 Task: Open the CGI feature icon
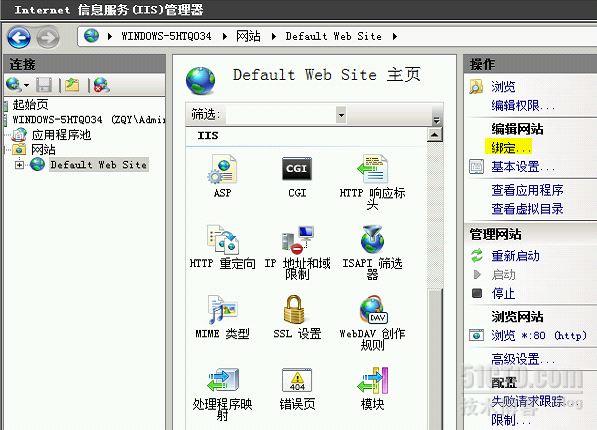click(x=297, y=169)
